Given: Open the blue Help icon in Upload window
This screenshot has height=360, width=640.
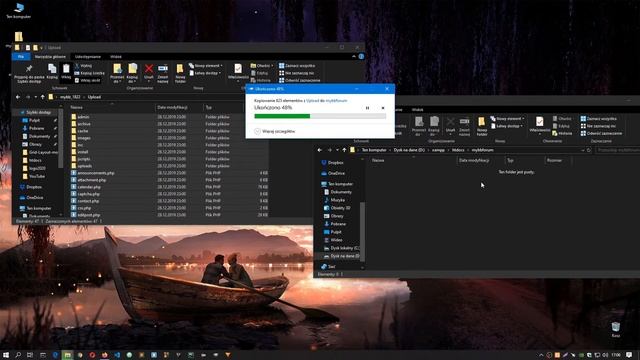Looking at the screenshot, I should click(361, 57).
